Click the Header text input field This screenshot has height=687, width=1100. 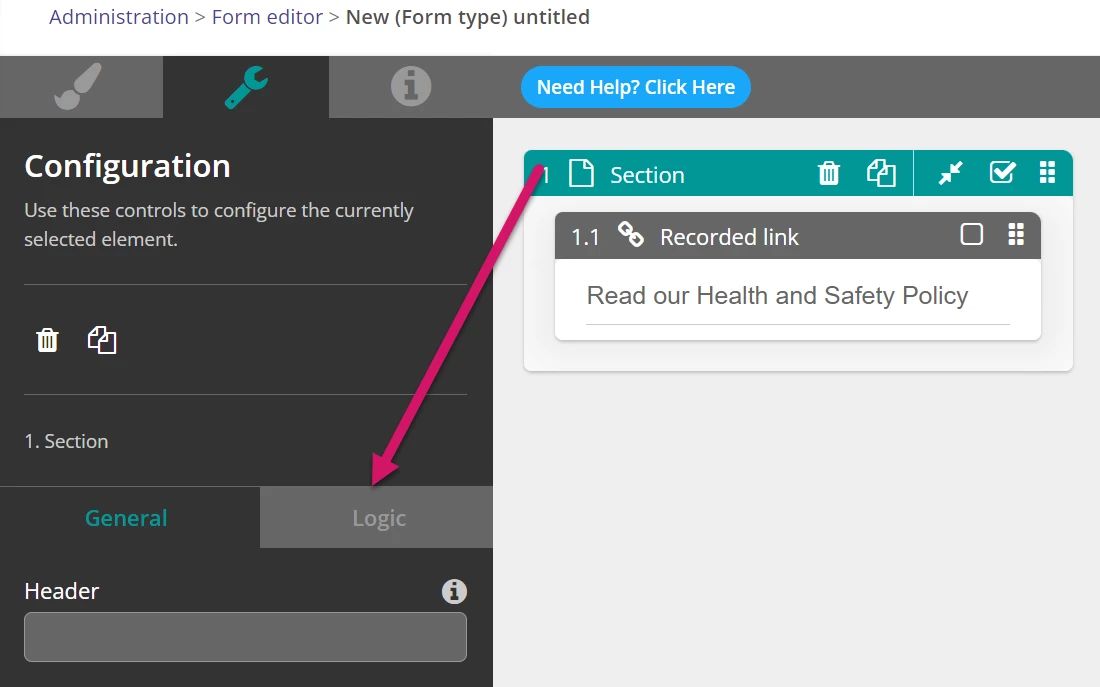click(246, 637)
